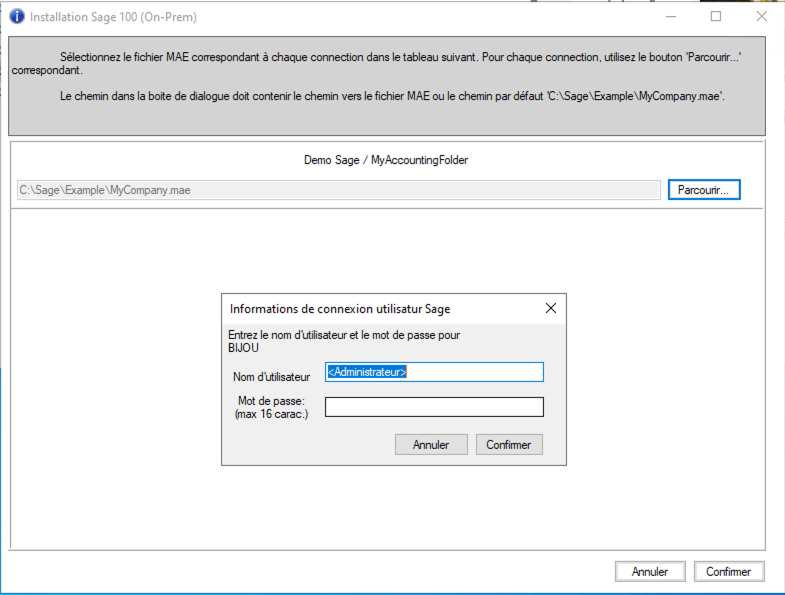The width and height of the screenshot is (785, 595).
Task: Click the 'Mot de passe:' label
Action: (x=271, y=401)
